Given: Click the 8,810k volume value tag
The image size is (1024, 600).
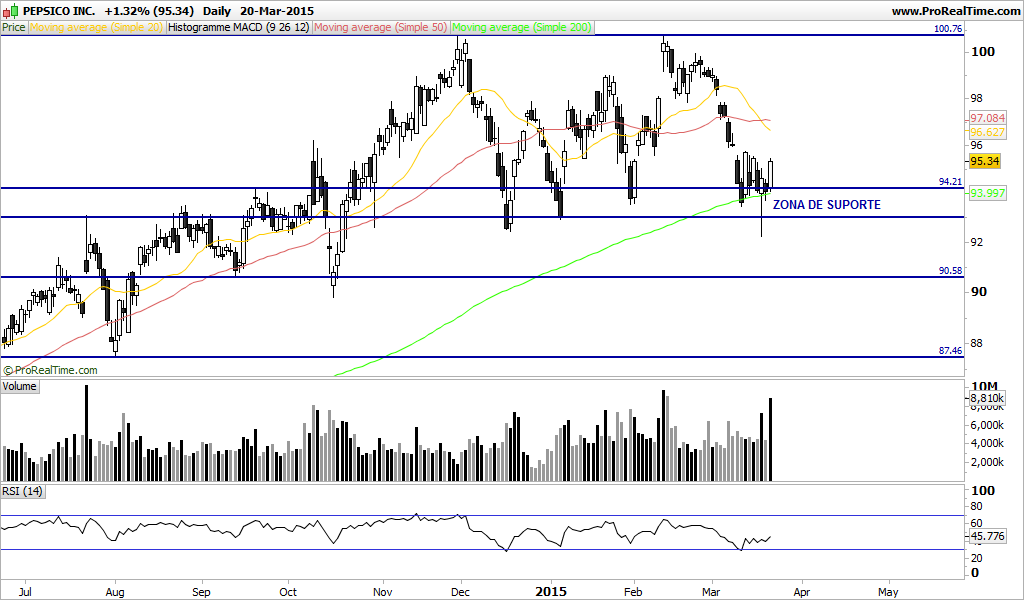Looking at the screenshot, I should (987, 398).
